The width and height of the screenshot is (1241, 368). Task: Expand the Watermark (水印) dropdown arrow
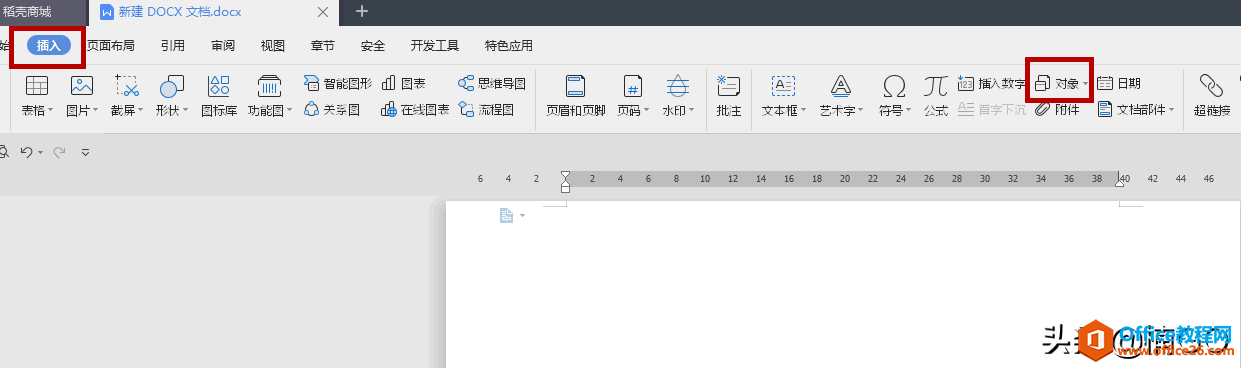692,111
